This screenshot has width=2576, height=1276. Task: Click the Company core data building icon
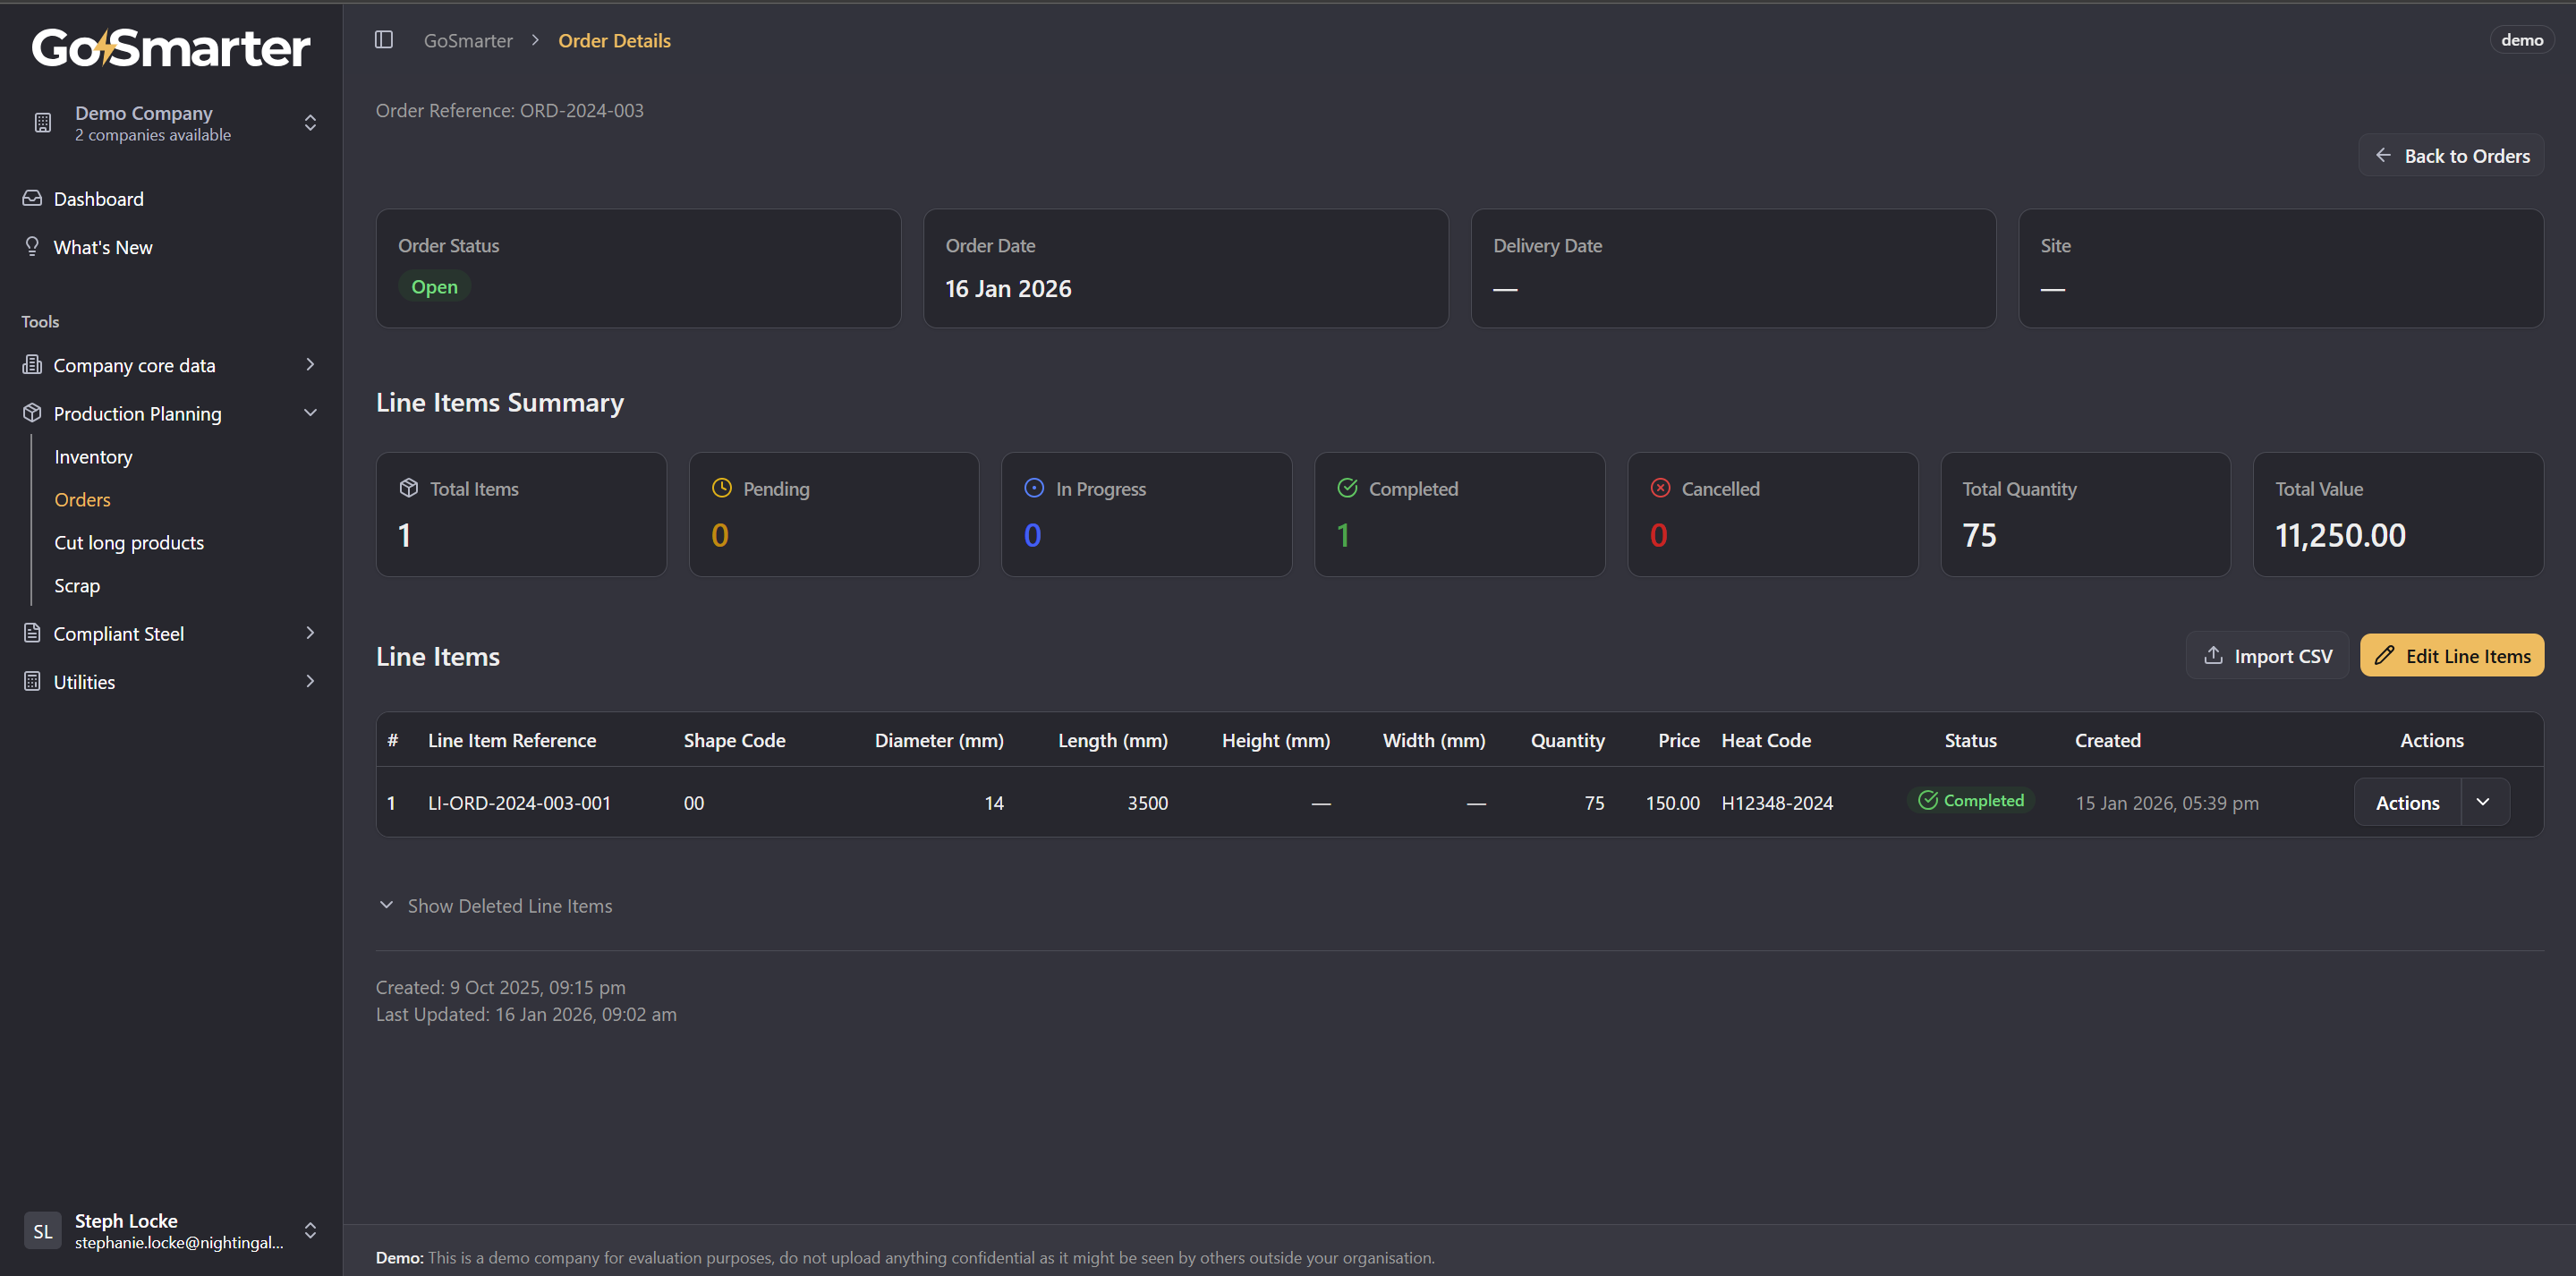pyautogui.click(x=32, y=365)
